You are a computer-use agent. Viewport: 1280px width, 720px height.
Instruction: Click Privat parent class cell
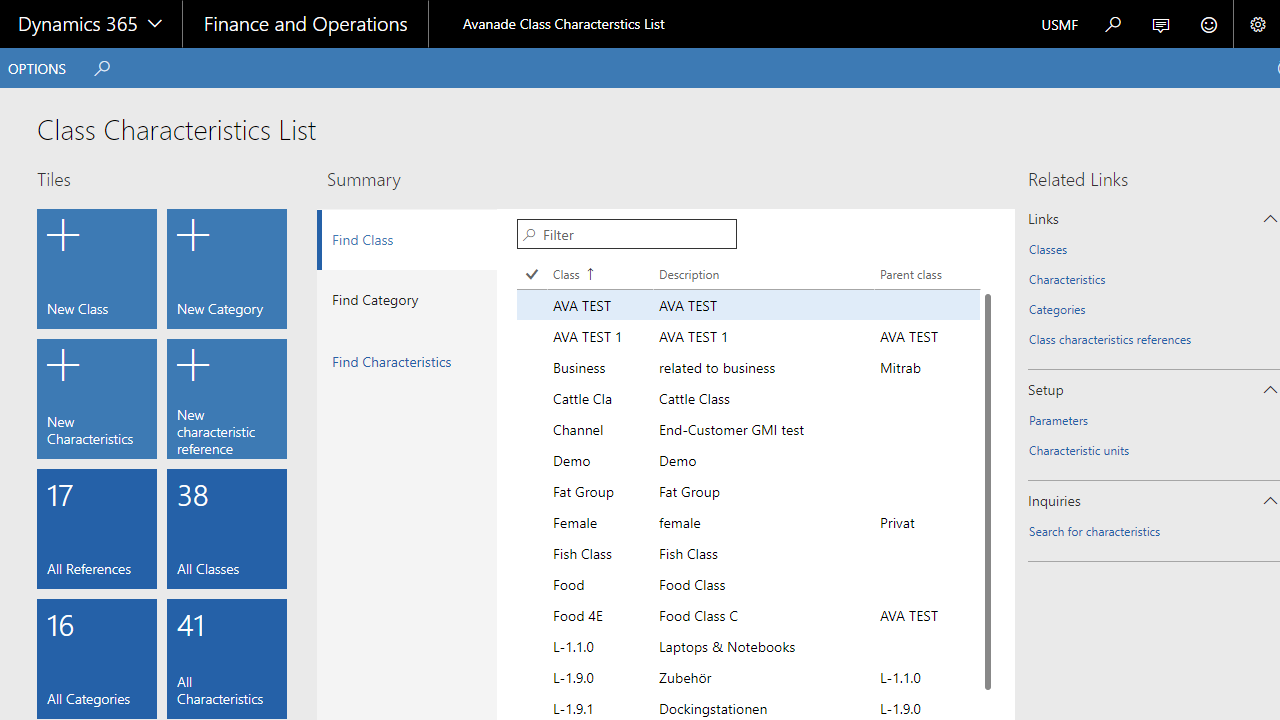coord(897,523)
